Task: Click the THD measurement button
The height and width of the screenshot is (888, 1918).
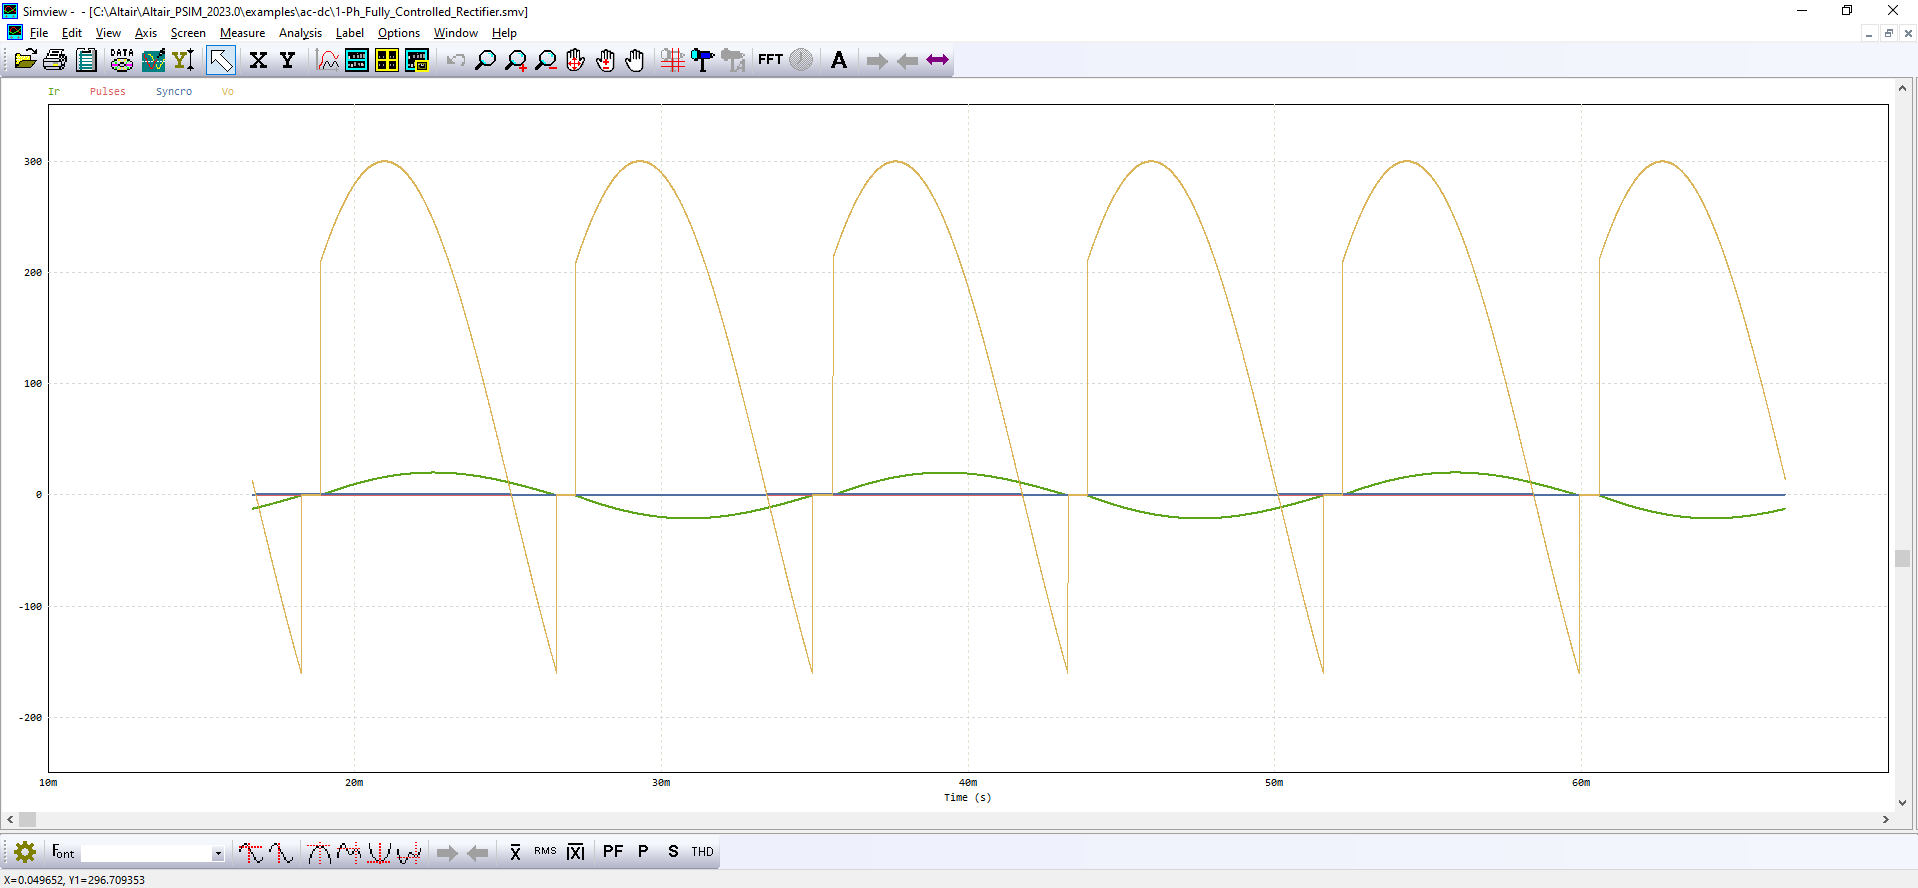Action: pos(703,852)
